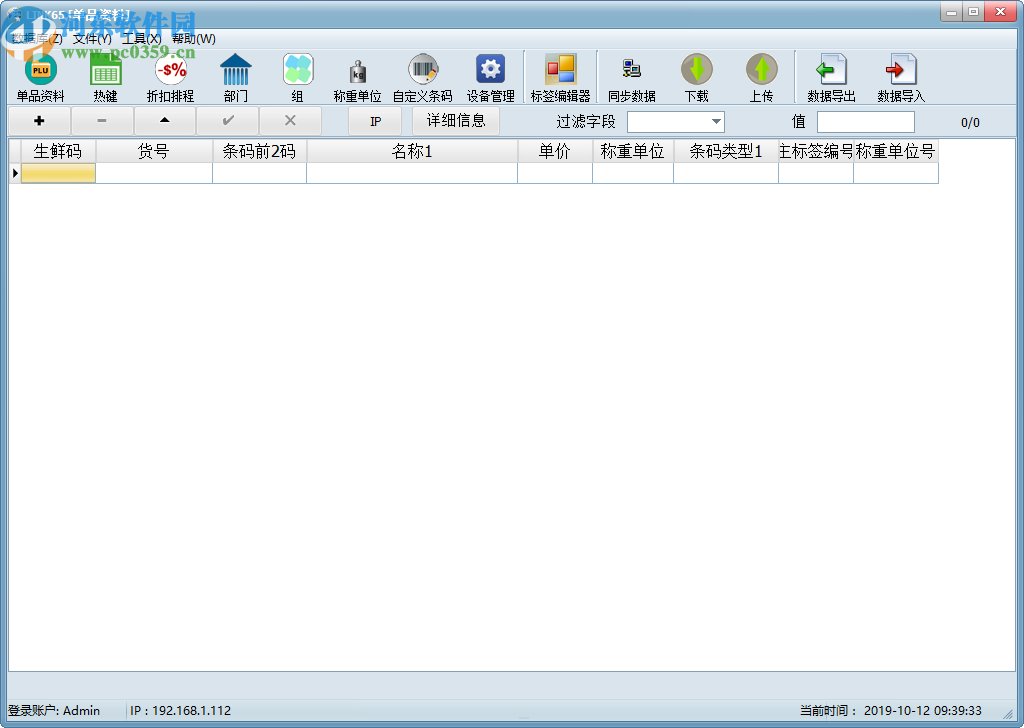Image resolution: width=1024 pixels, height=728 pixels.
Task: Launch the 标签编辑器 label editor
Action: click(x=561, y=75)
